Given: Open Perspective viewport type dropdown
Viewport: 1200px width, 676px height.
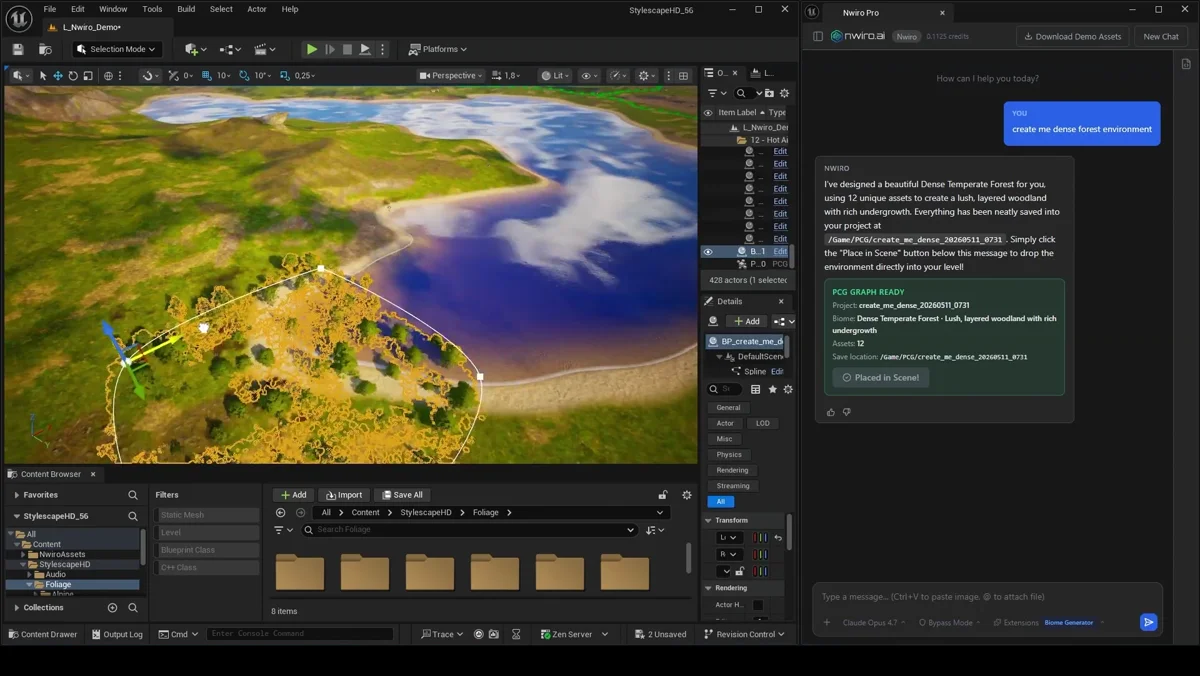Looking at the screenshot, I should coord(451,76).
